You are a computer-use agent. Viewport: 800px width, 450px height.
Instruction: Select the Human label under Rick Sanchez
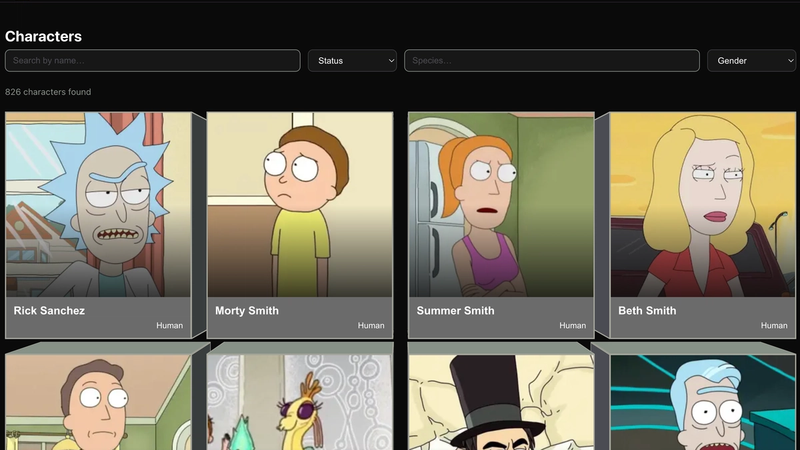[169, 326]
